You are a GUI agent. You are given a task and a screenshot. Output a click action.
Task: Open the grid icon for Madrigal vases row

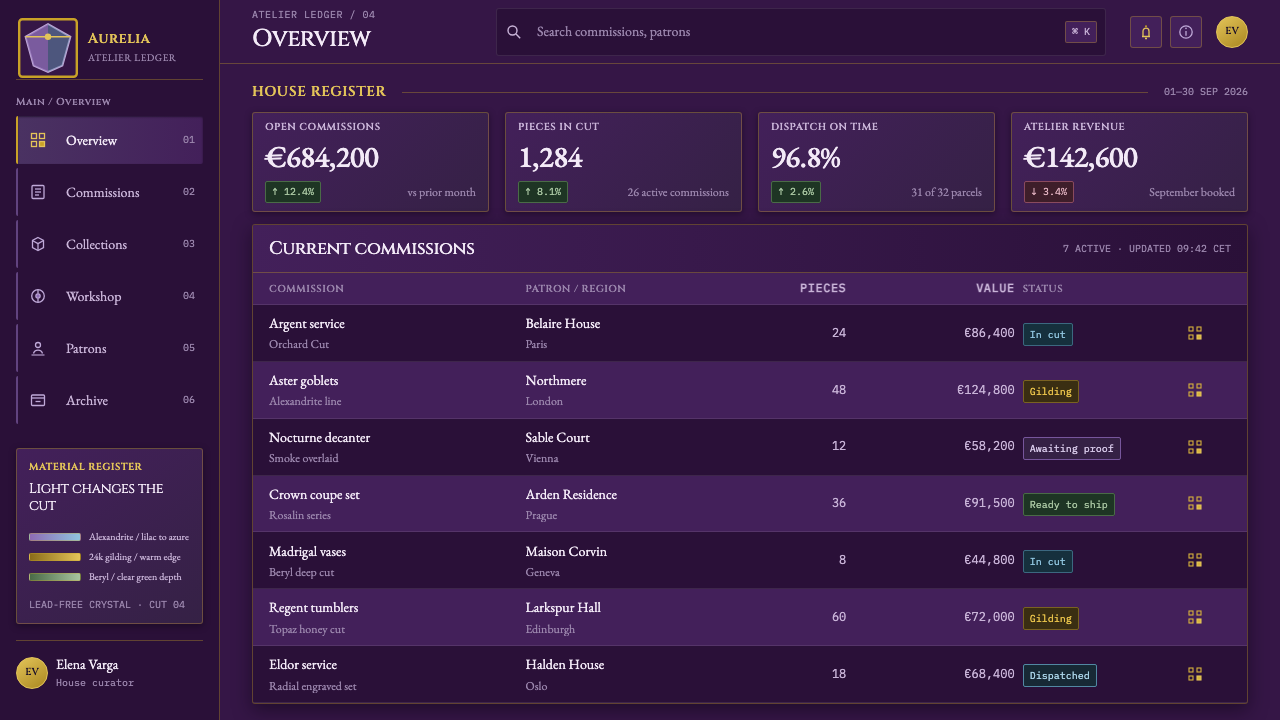pos(1195,560)
